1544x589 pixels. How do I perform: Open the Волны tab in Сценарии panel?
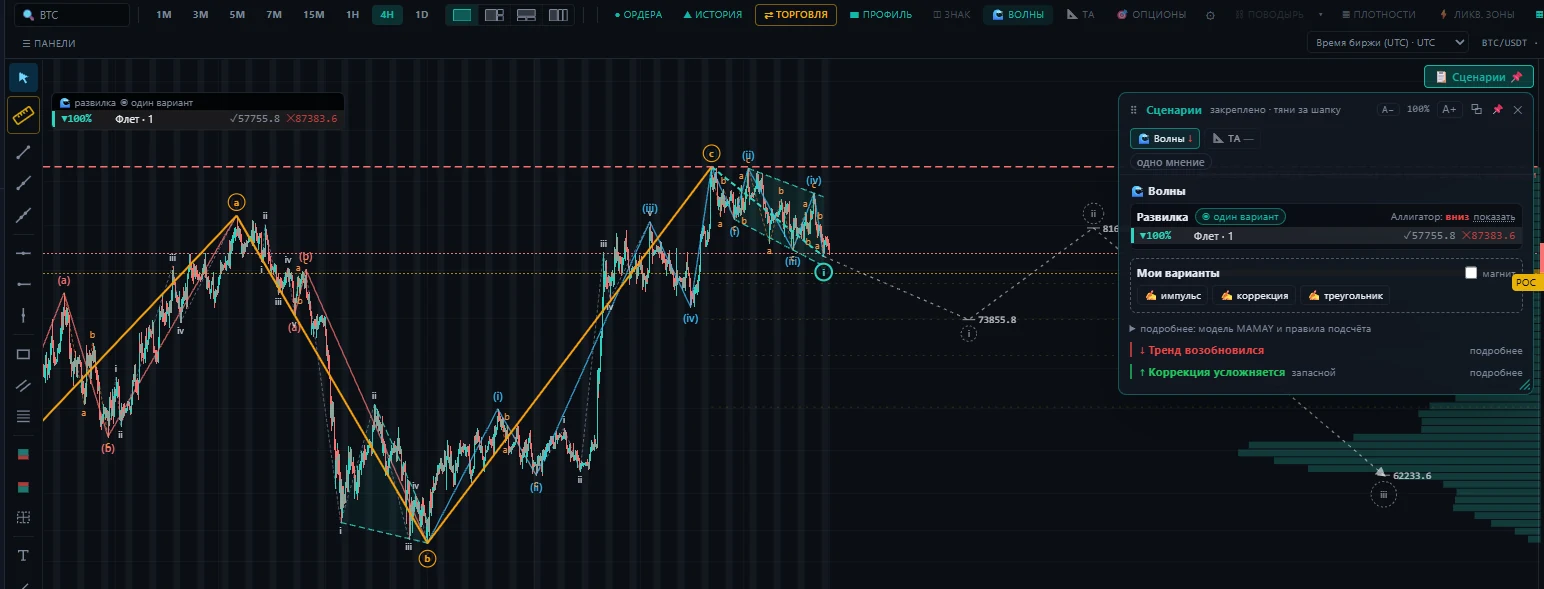point(1165,139)
